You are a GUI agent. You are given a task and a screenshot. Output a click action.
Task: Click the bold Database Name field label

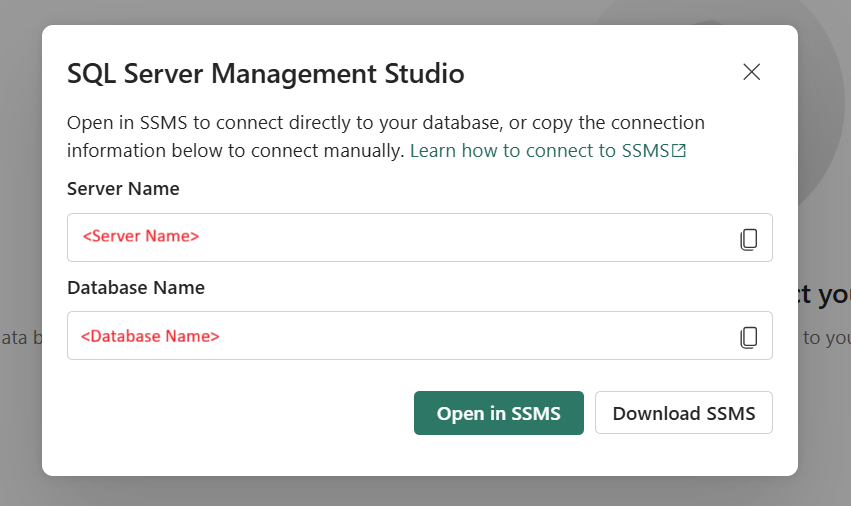[136, 288]
